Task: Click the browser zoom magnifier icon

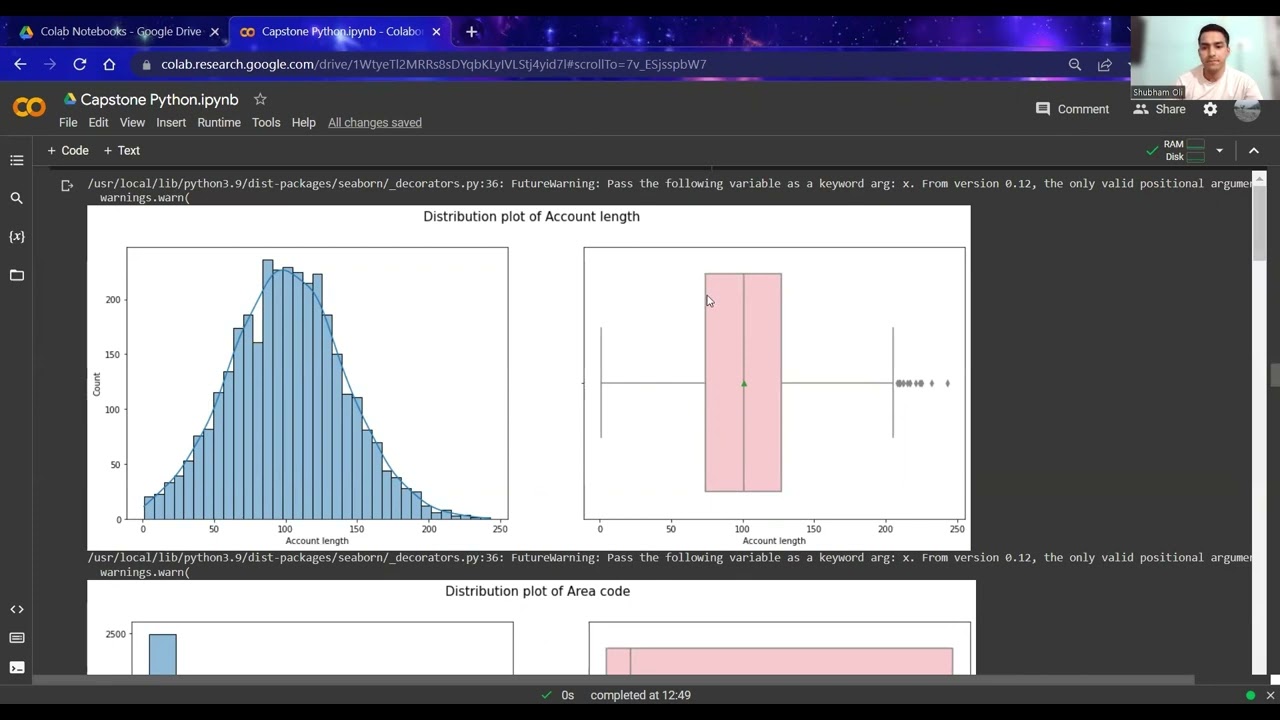Action: point(1075,64)
